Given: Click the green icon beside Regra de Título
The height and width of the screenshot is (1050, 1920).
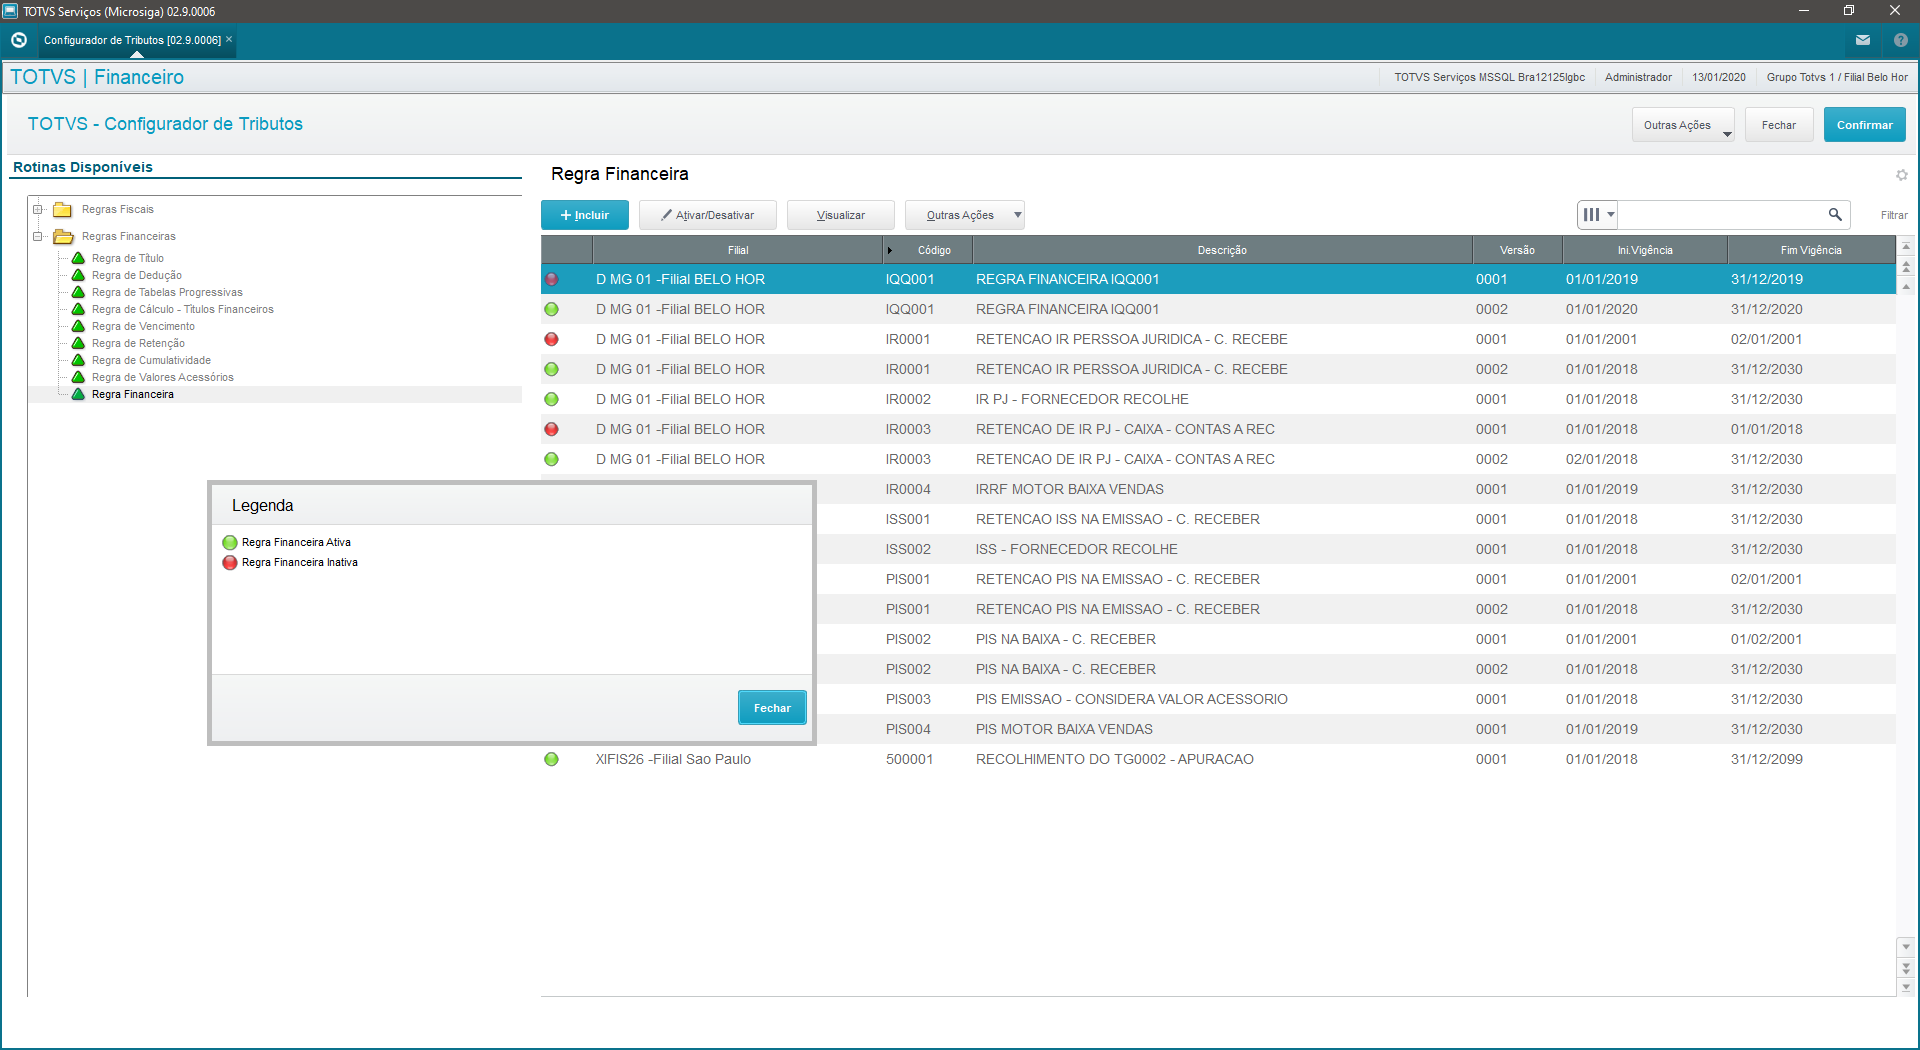Looking at the screenshot, I should point(78,258).
